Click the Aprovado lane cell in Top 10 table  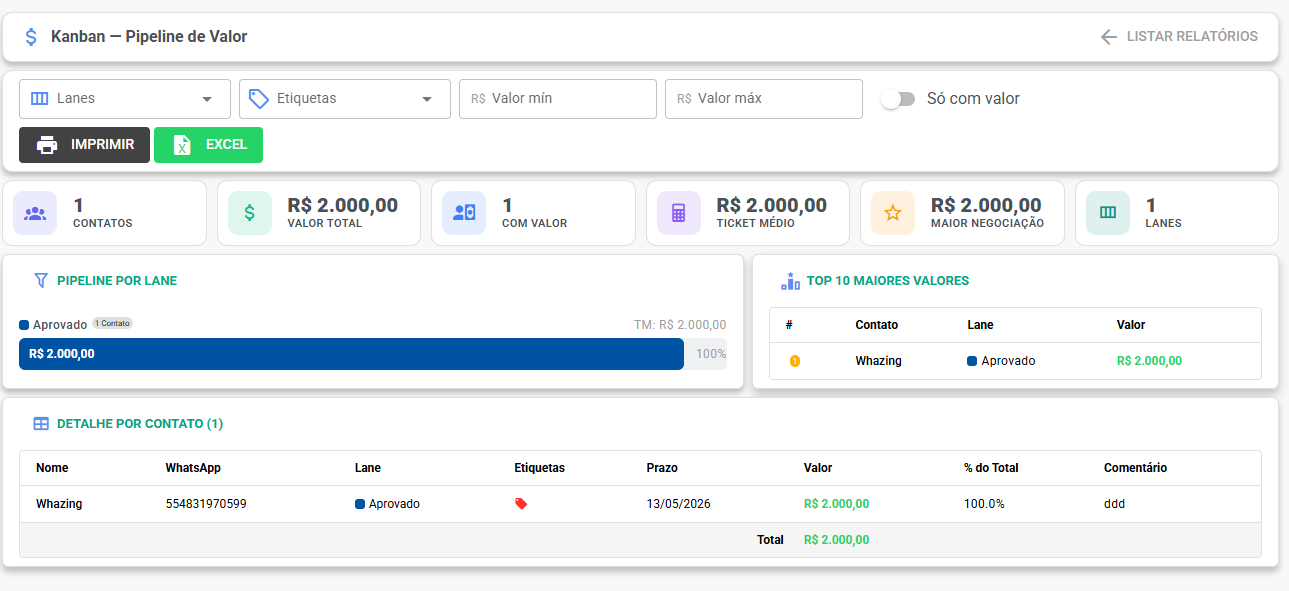coord(1002,361)
